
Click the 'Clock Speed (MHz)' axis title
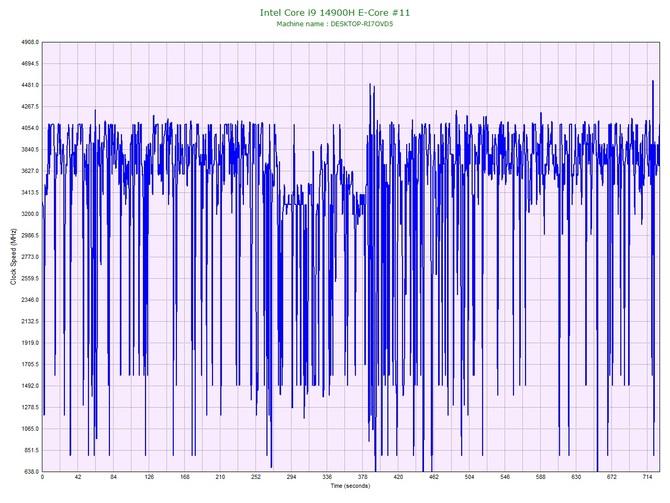click(13, 257)
